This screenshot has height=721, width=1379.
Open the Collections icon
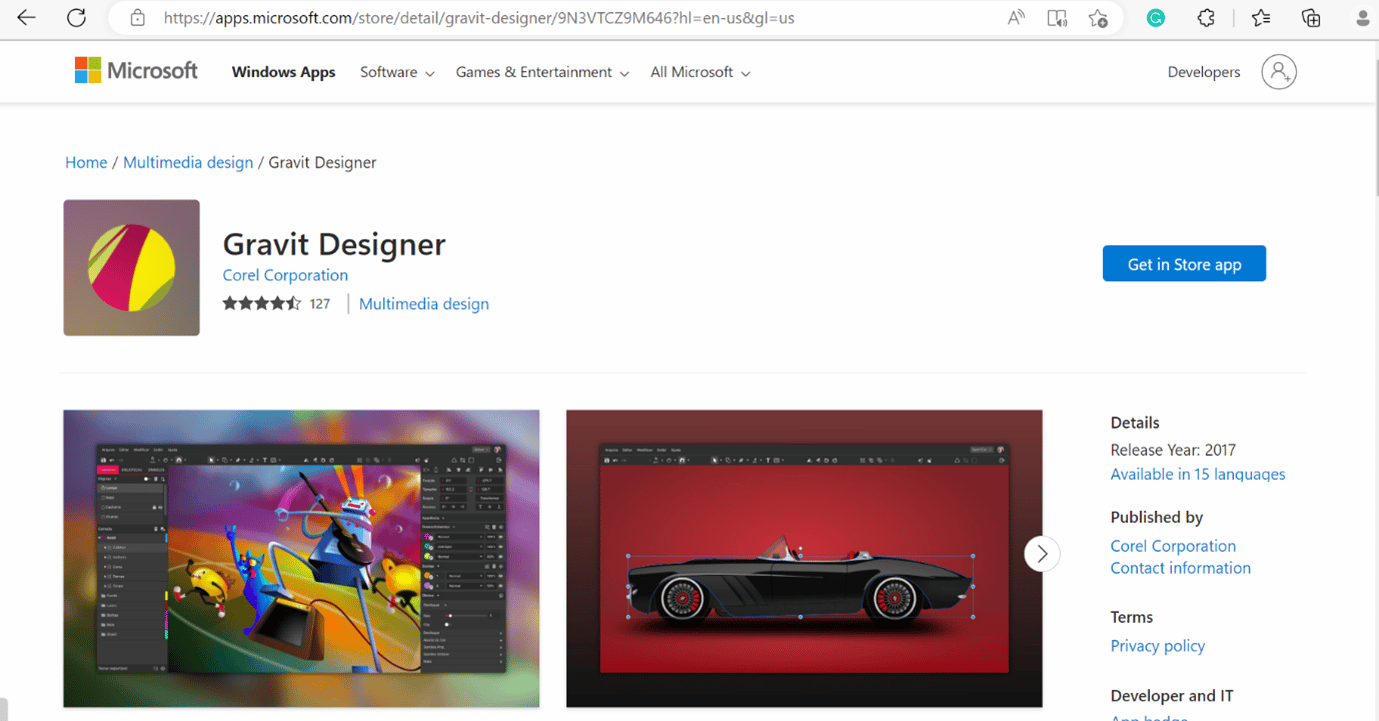[x=1311, y=18]
